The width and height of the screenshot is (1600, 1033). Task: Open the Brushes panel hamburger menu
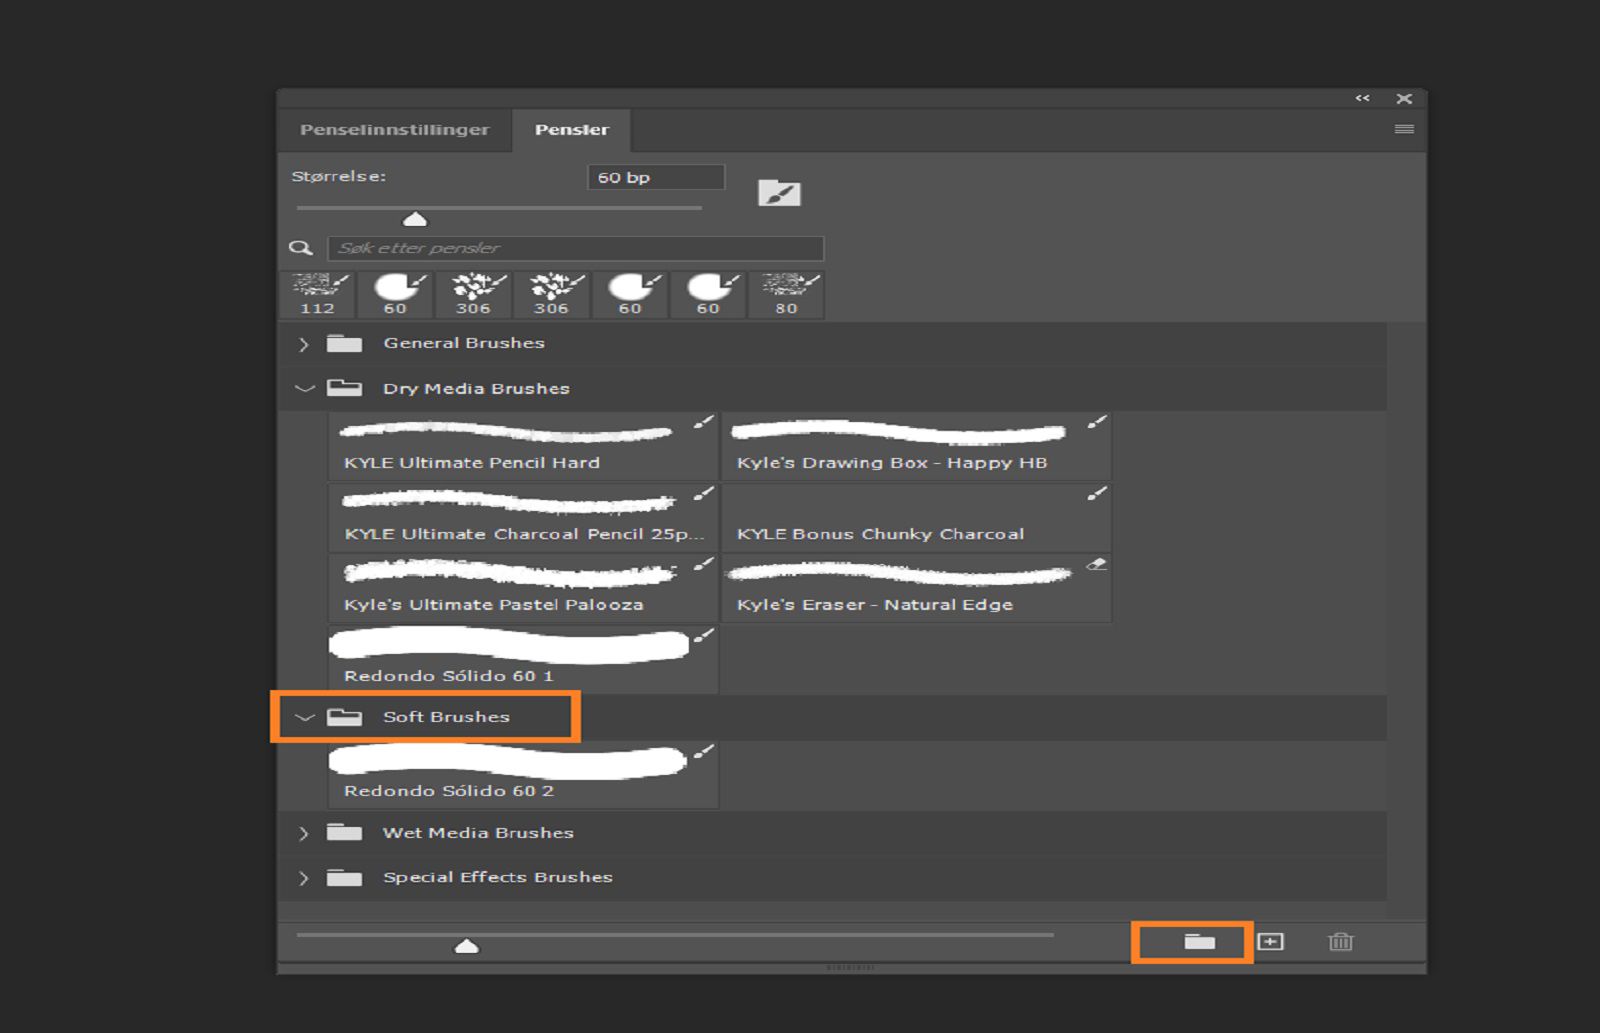pos(1404,129)
